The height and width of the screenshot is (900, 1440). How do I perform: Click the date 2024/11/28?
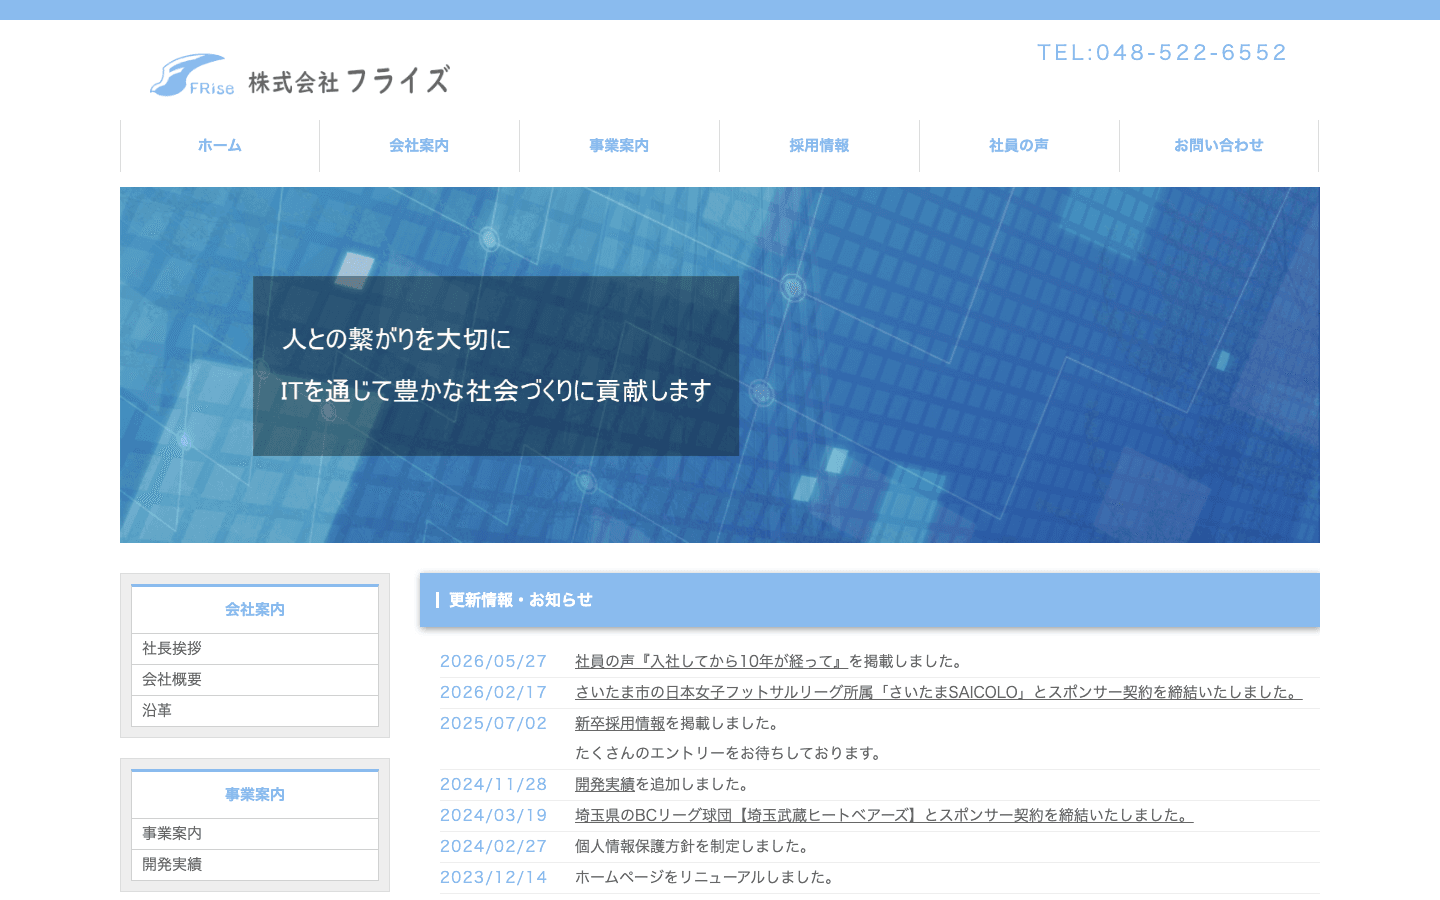[494, 784]
